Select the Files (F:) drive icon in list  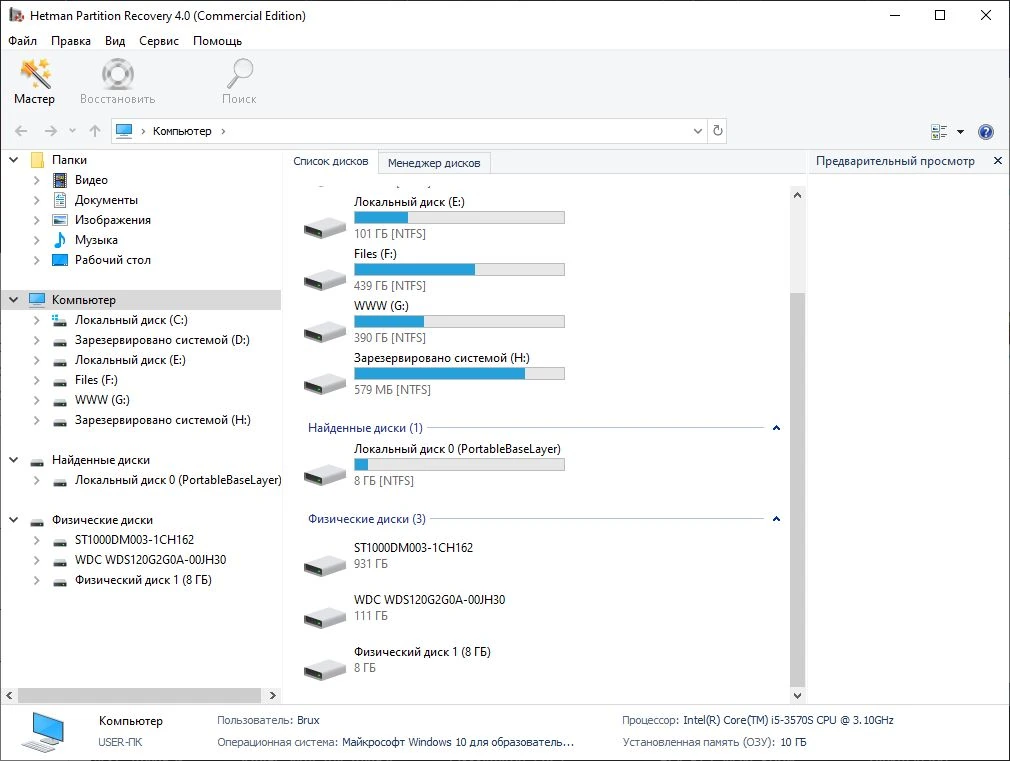tap(325, 279)
